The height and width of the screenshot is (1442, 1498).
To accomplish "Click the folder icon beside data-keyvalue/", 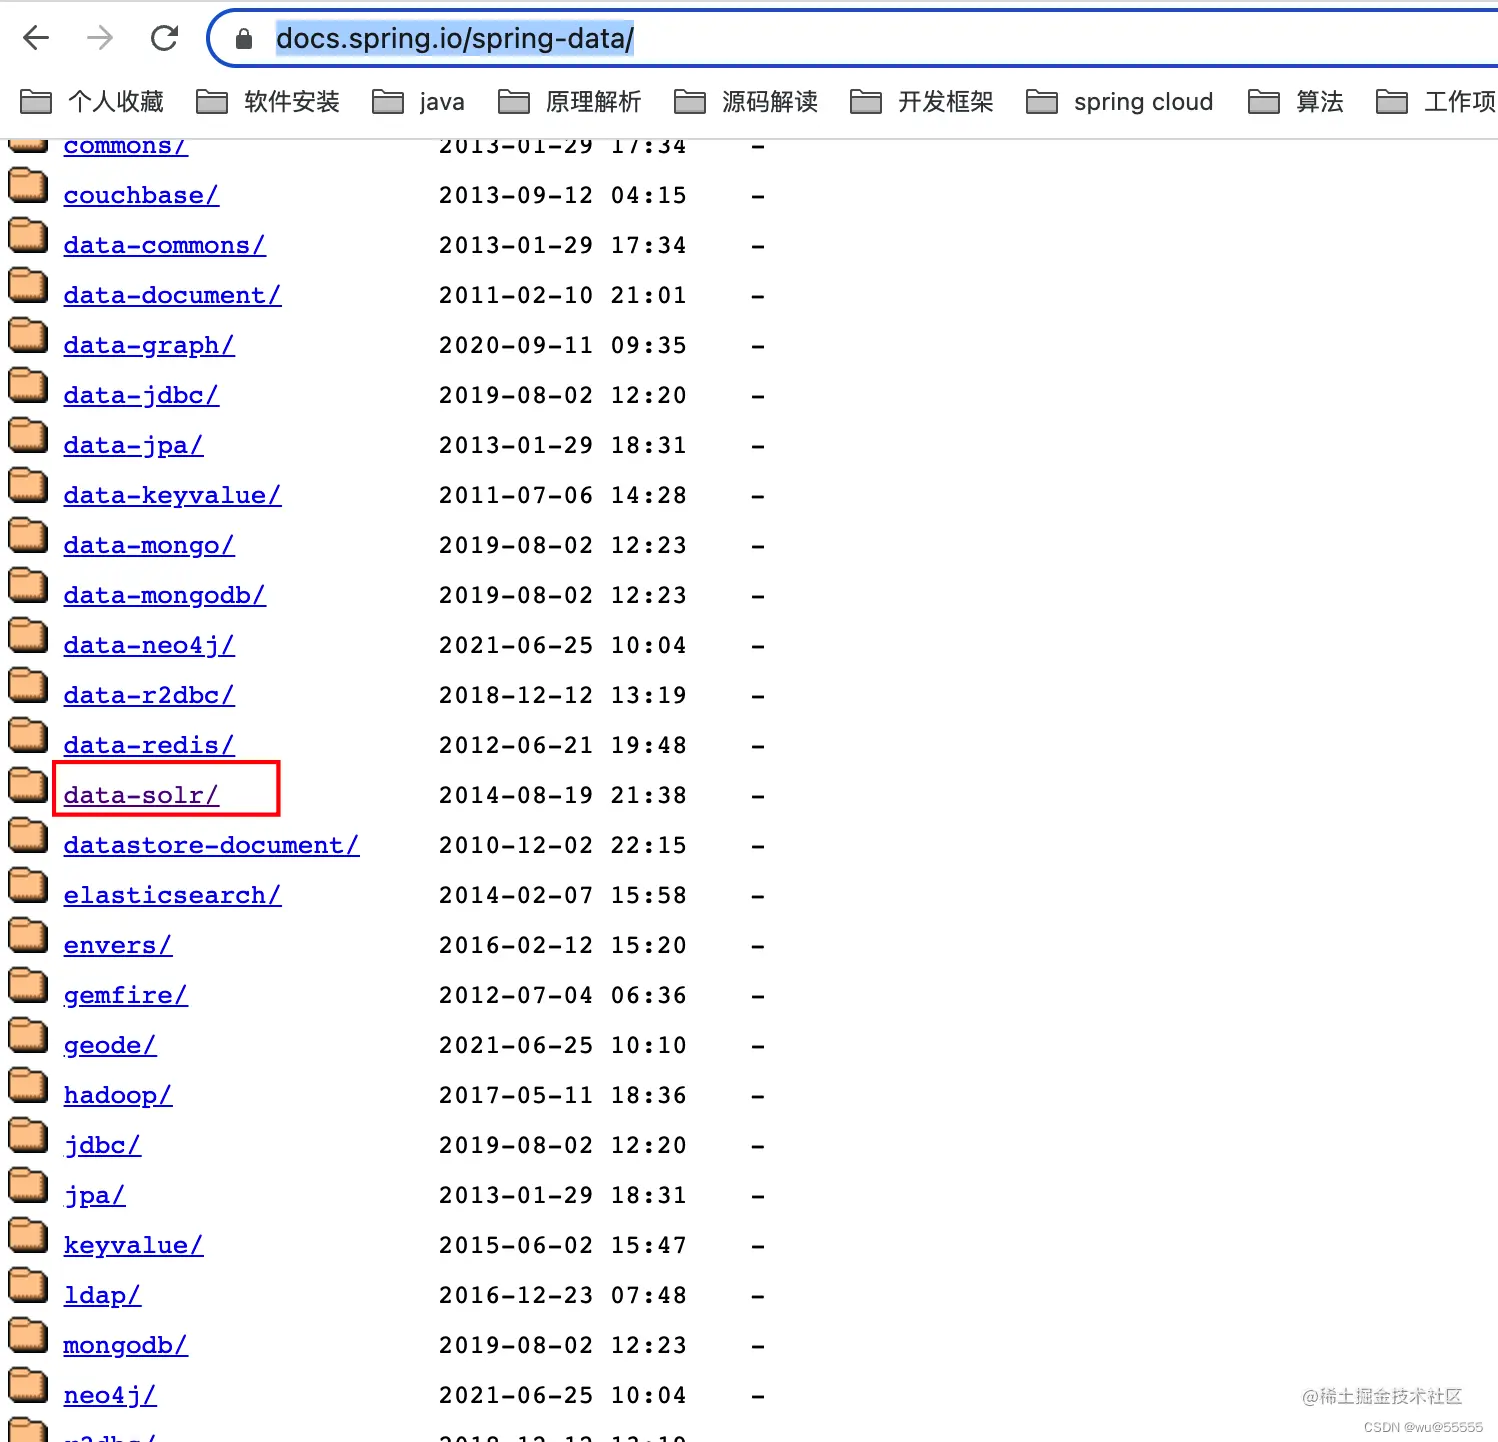I will (x=28, y=485).
